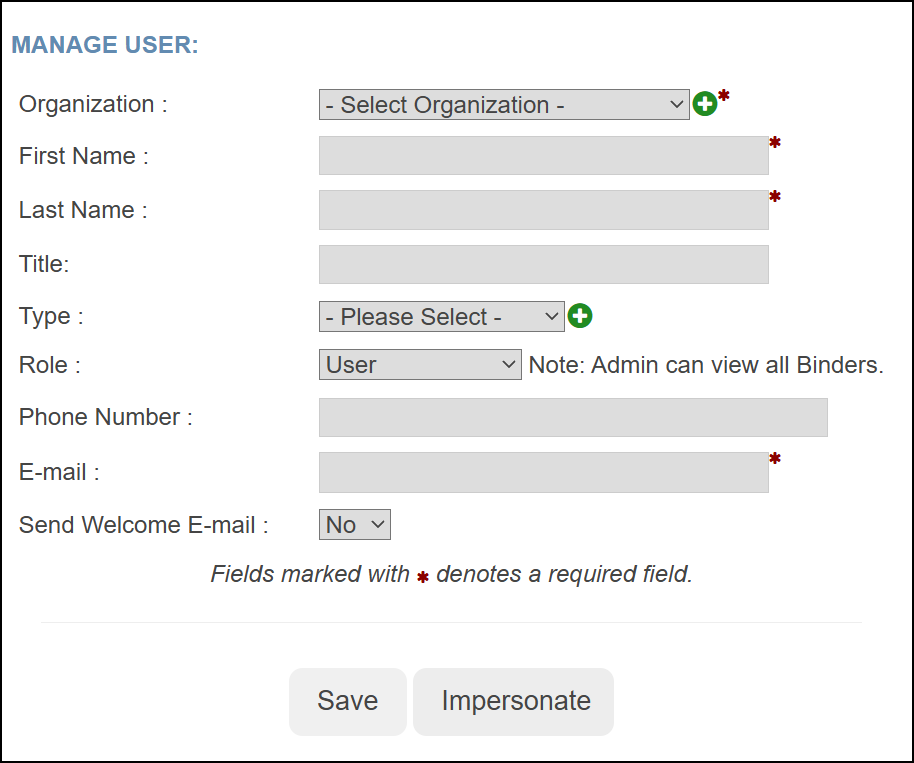Image resolution: width=914 pixels, height=763 pixels.
Task: Click the Role label
Action: 50,365
